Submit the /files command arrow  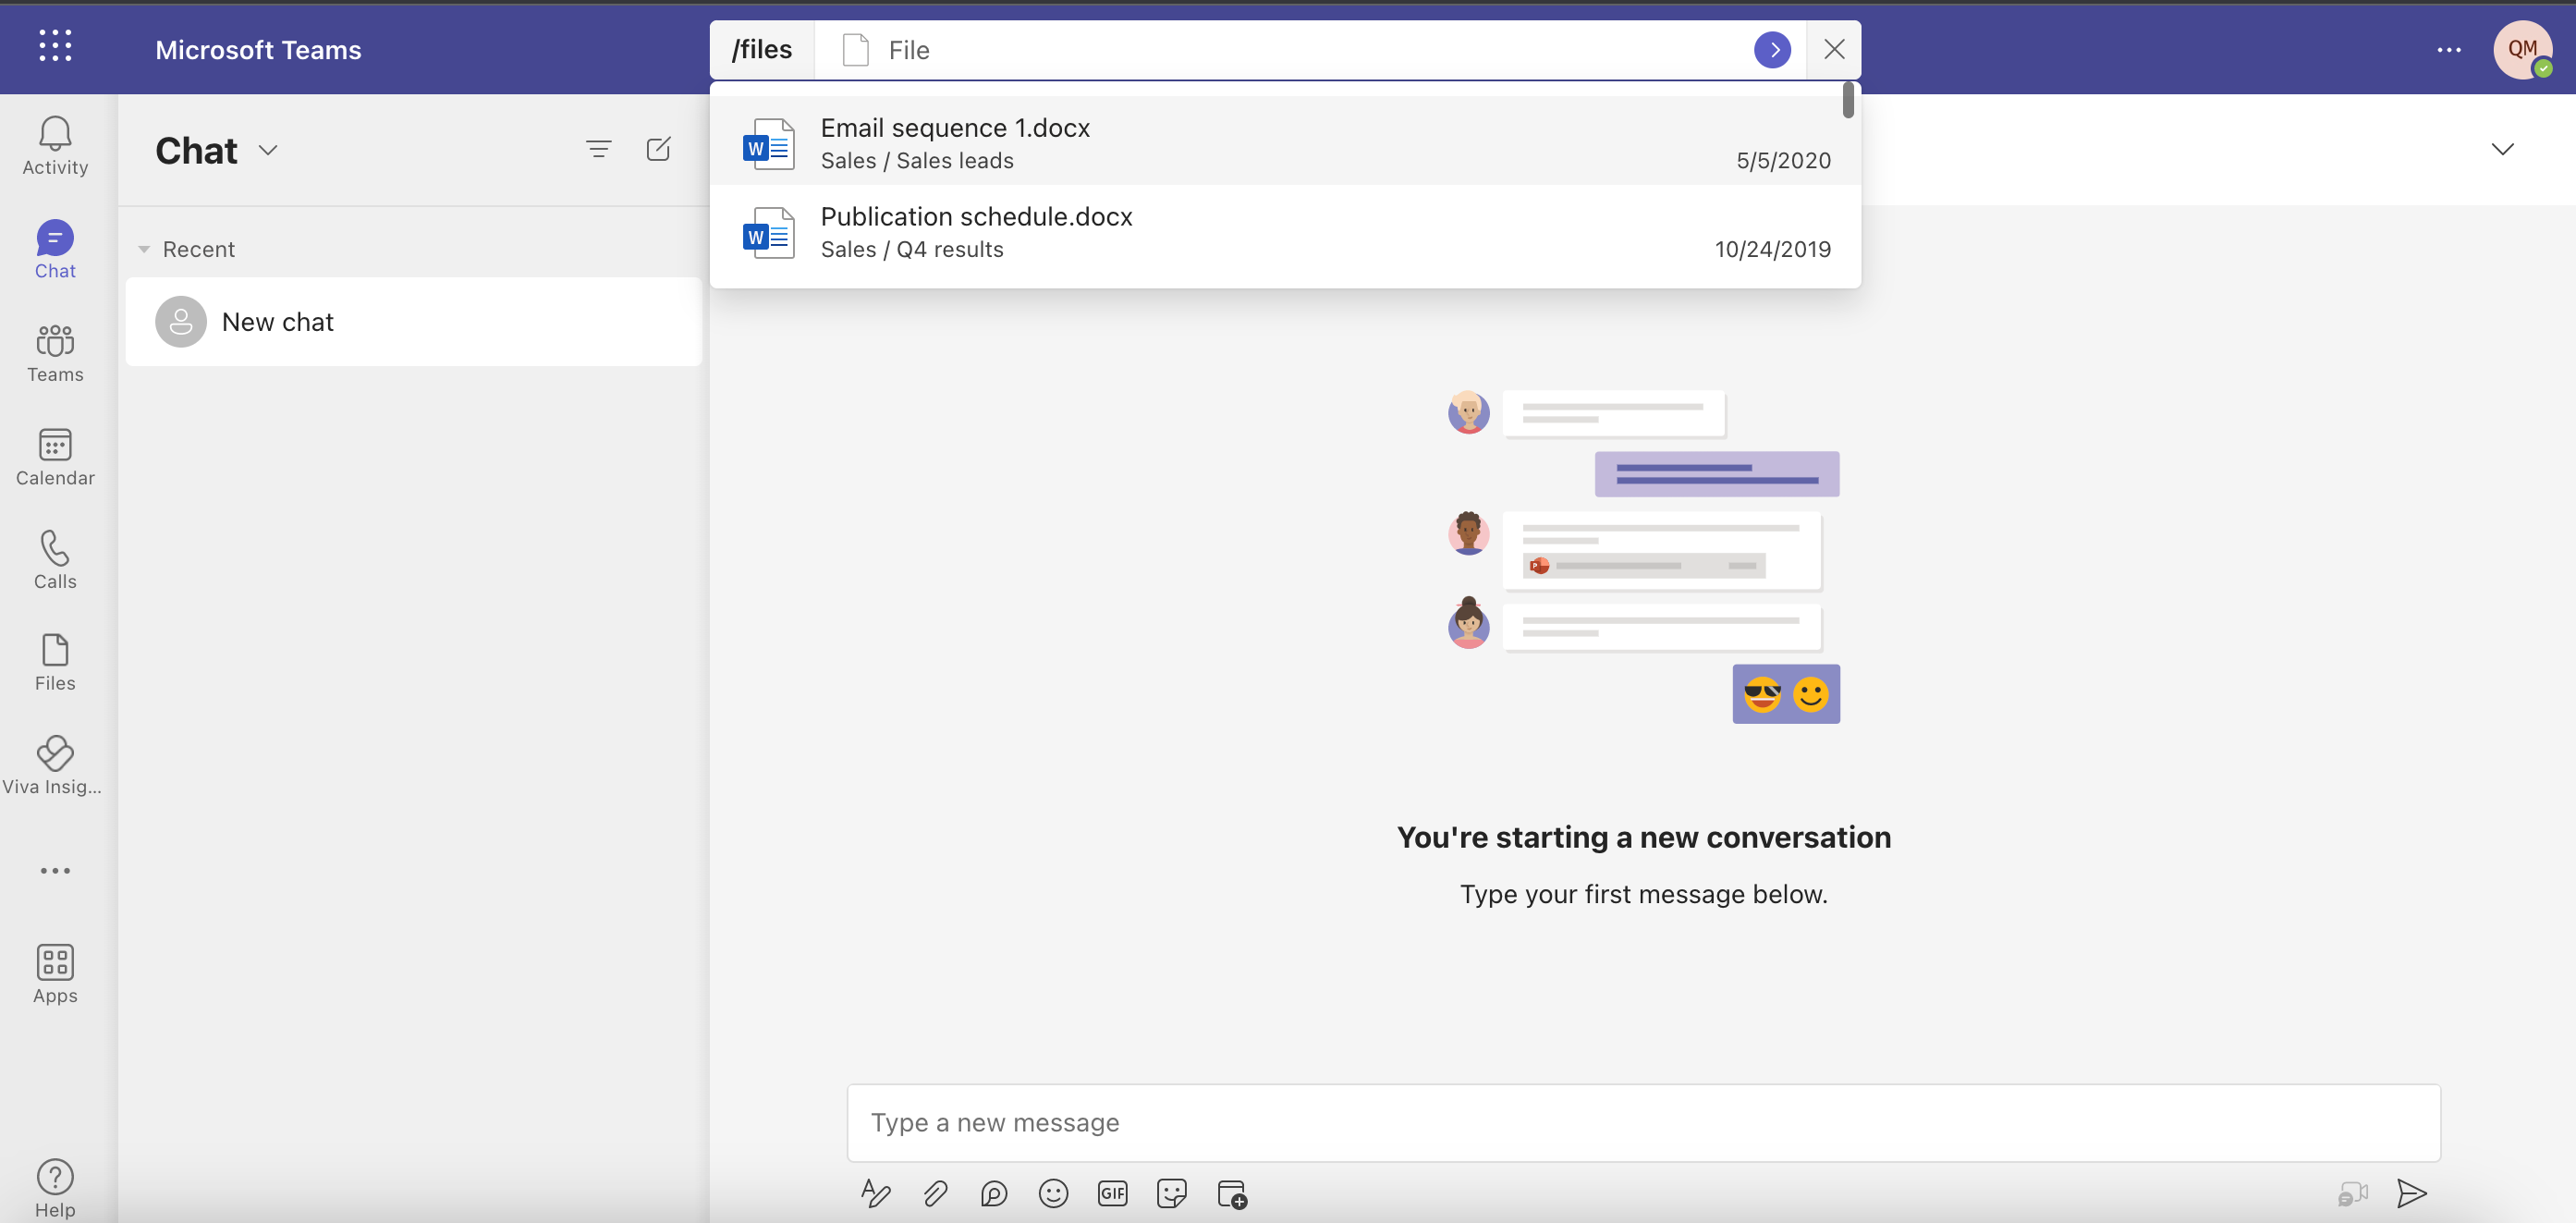tap(1772, 50)
